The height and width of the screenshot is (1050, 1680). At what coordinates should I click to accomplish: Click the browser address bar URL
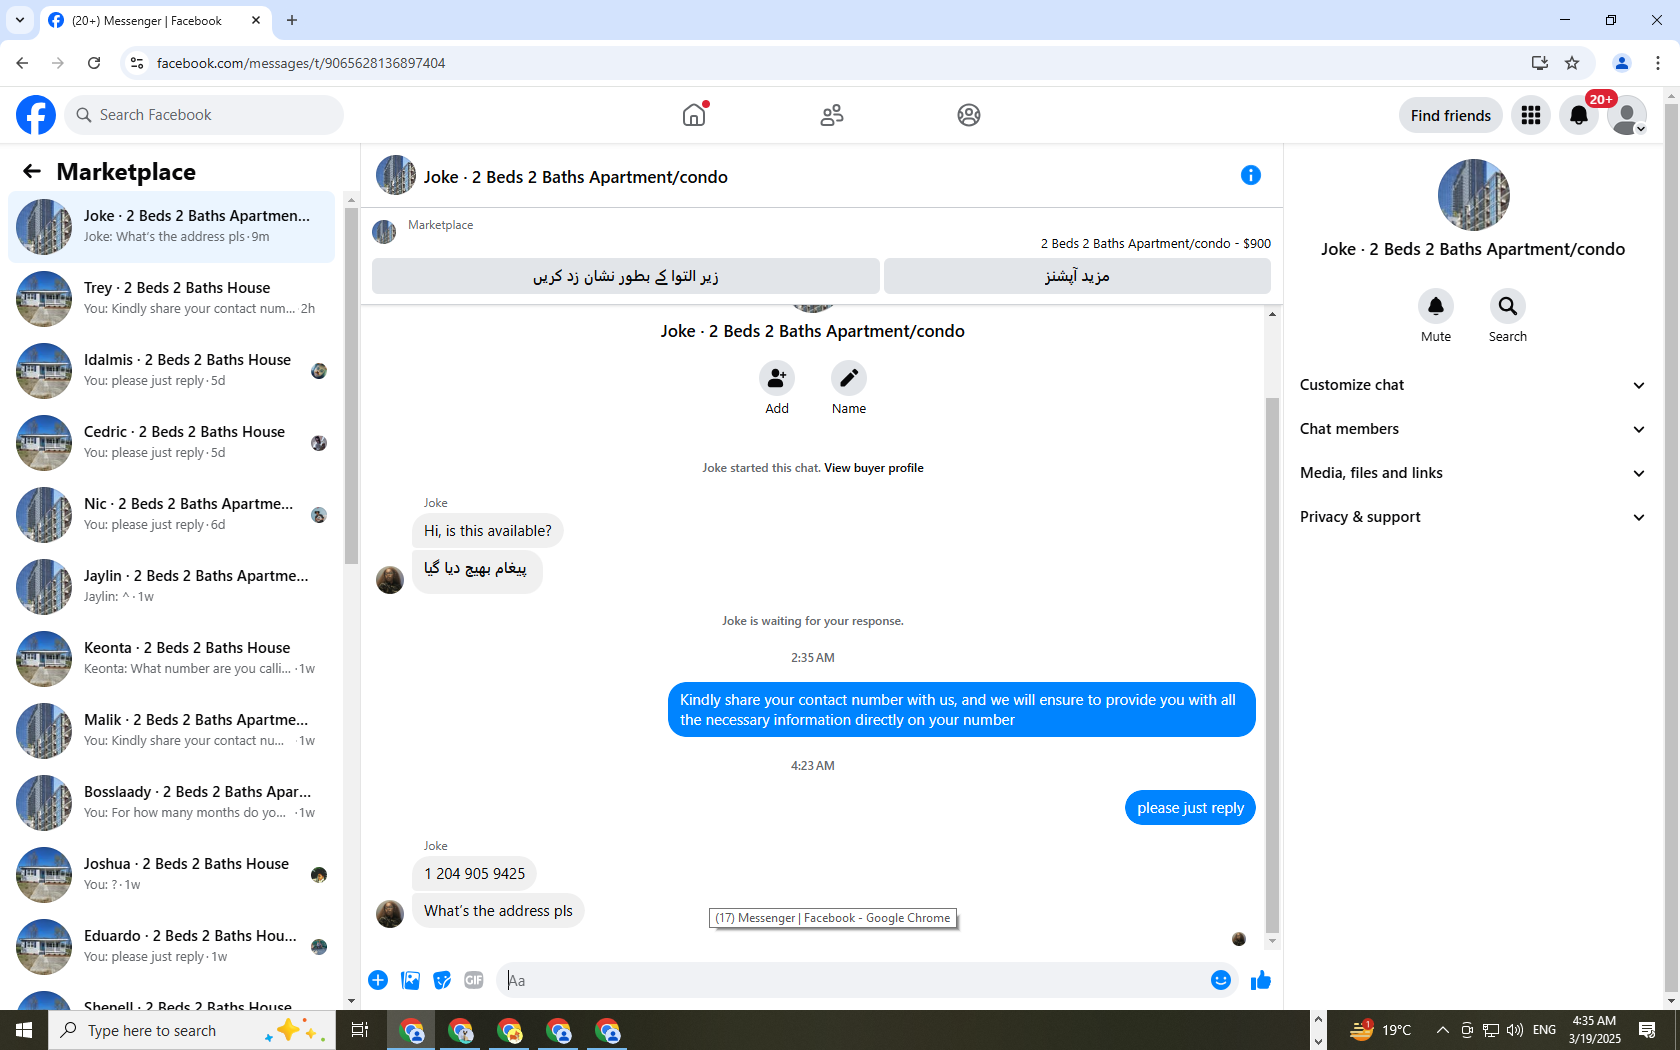(x=301, y=63)
